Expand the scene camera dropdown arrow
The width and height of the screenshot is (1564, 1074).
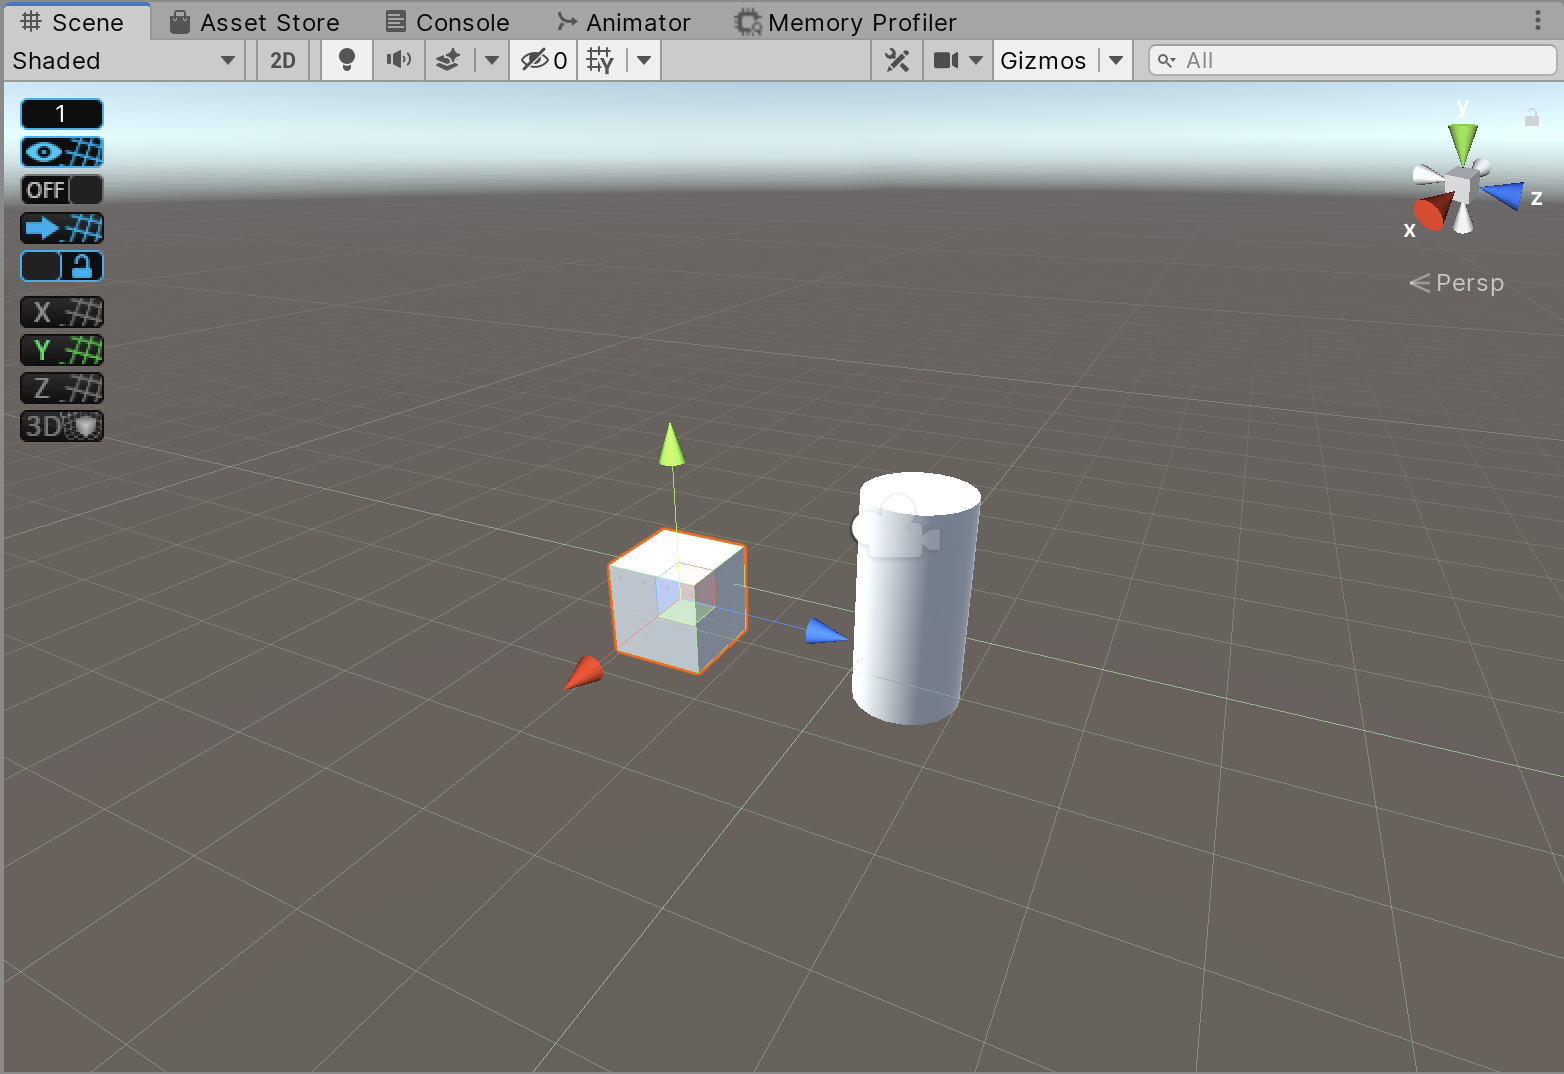pos(977,61)
